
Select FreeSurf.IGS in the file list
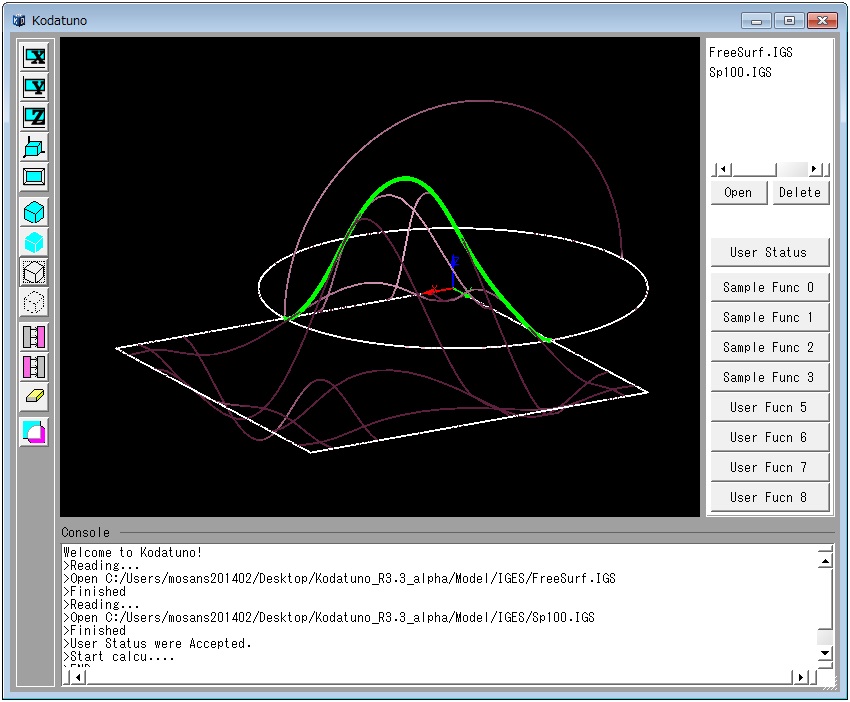coord(750,53)
